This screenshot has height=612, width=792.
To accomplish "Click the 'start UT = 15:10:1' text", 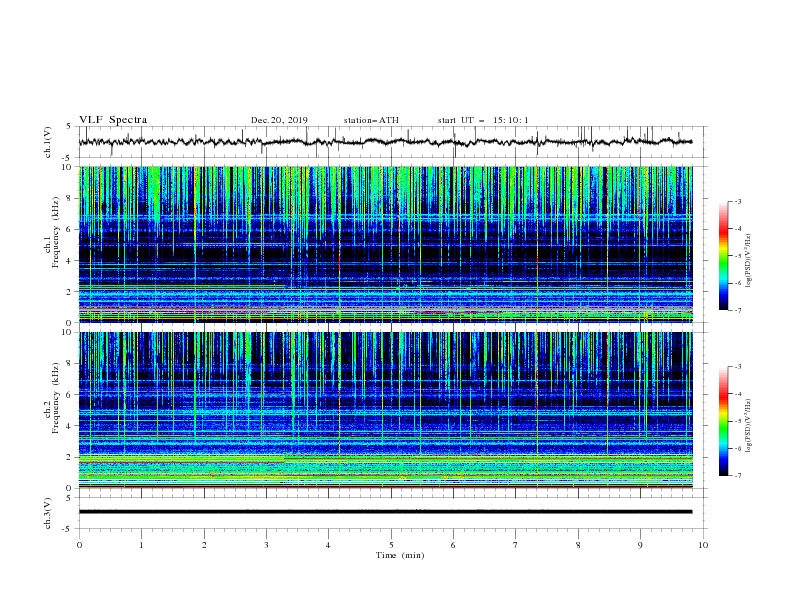I will [482, 120].
